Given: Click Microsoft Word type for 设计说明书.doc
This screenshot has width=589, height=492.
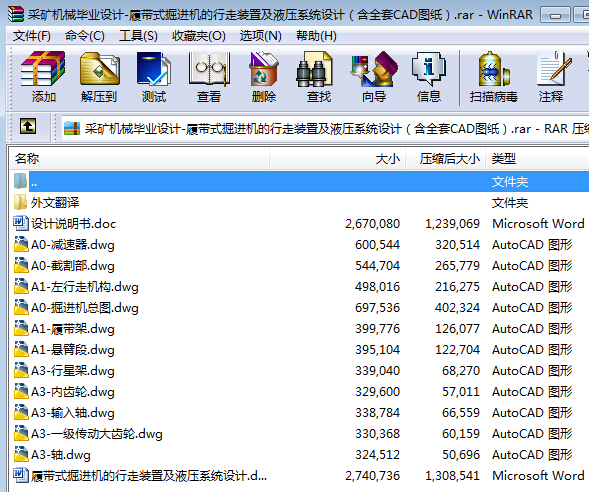Looking at the screenshot, I should pos(538,223).
